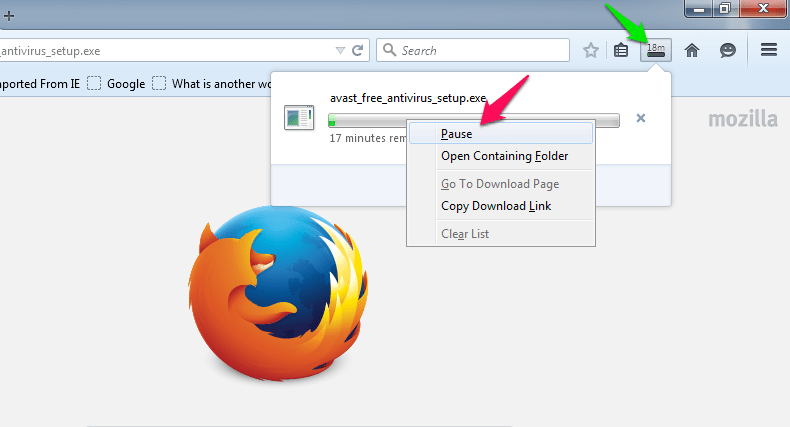Open a new tab with plus button

click(x=9, y=16)
